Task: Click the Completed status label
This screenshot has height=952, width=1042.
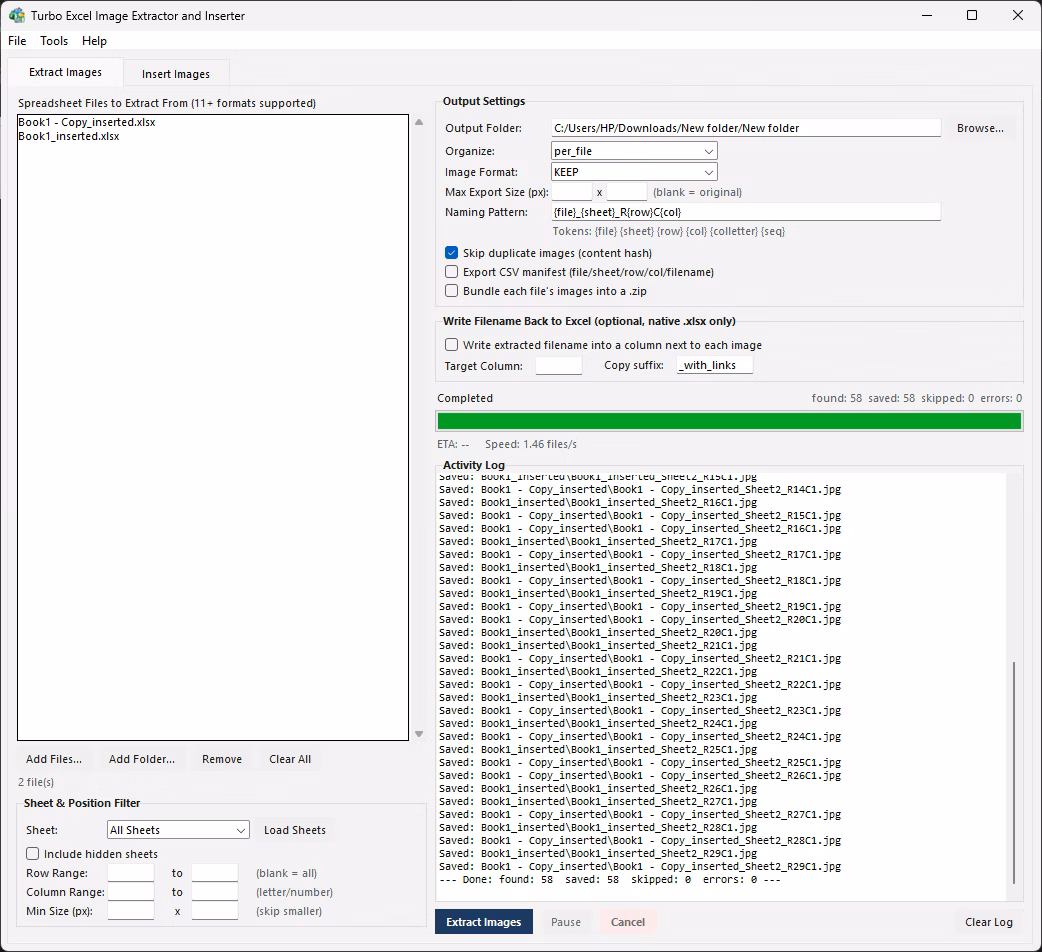Action: (x=465, y=399)
